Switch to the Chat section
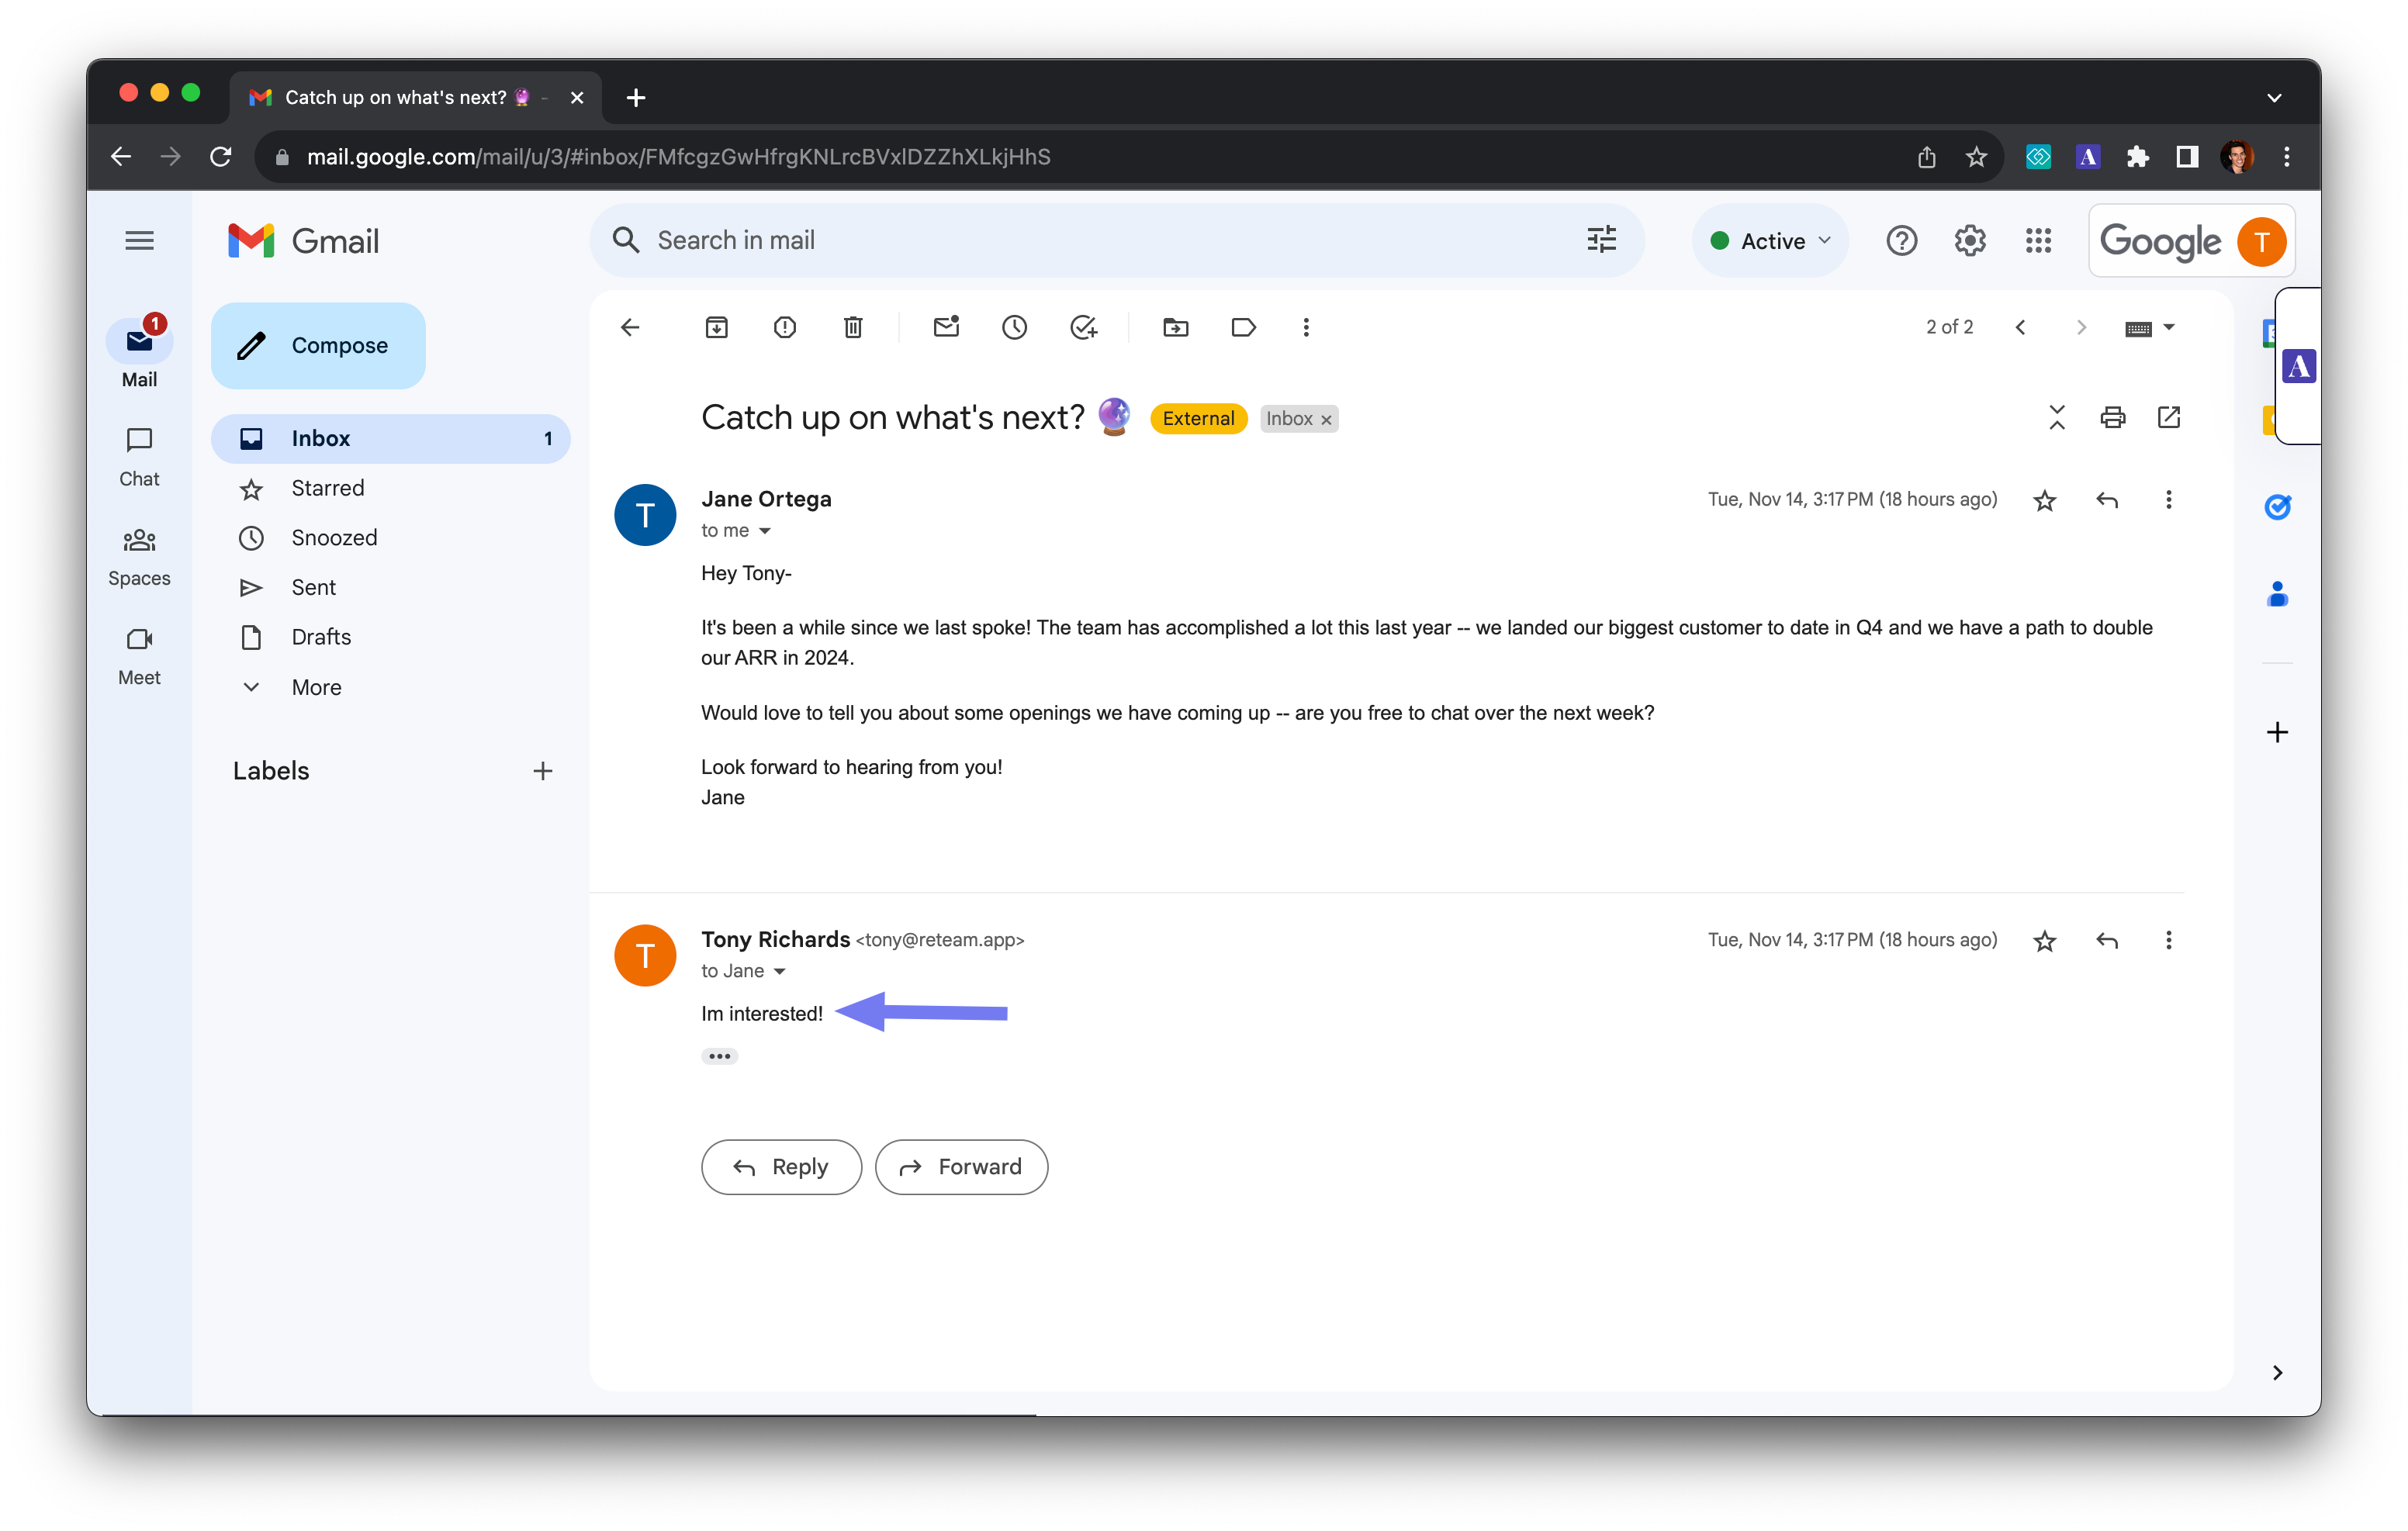 (139, 455)
